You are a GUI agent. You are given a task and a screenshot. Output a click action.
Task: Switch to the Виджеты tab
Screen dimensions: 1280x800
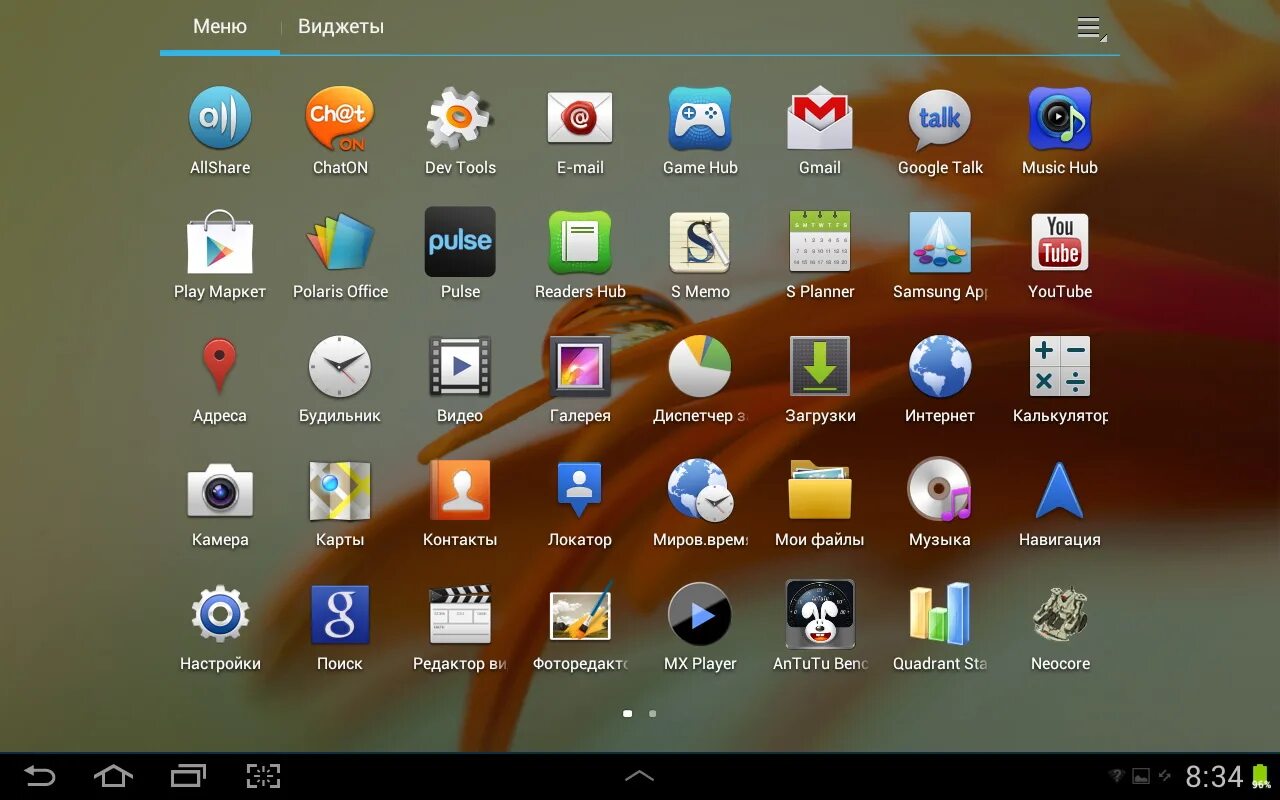[x=341, y=27]
